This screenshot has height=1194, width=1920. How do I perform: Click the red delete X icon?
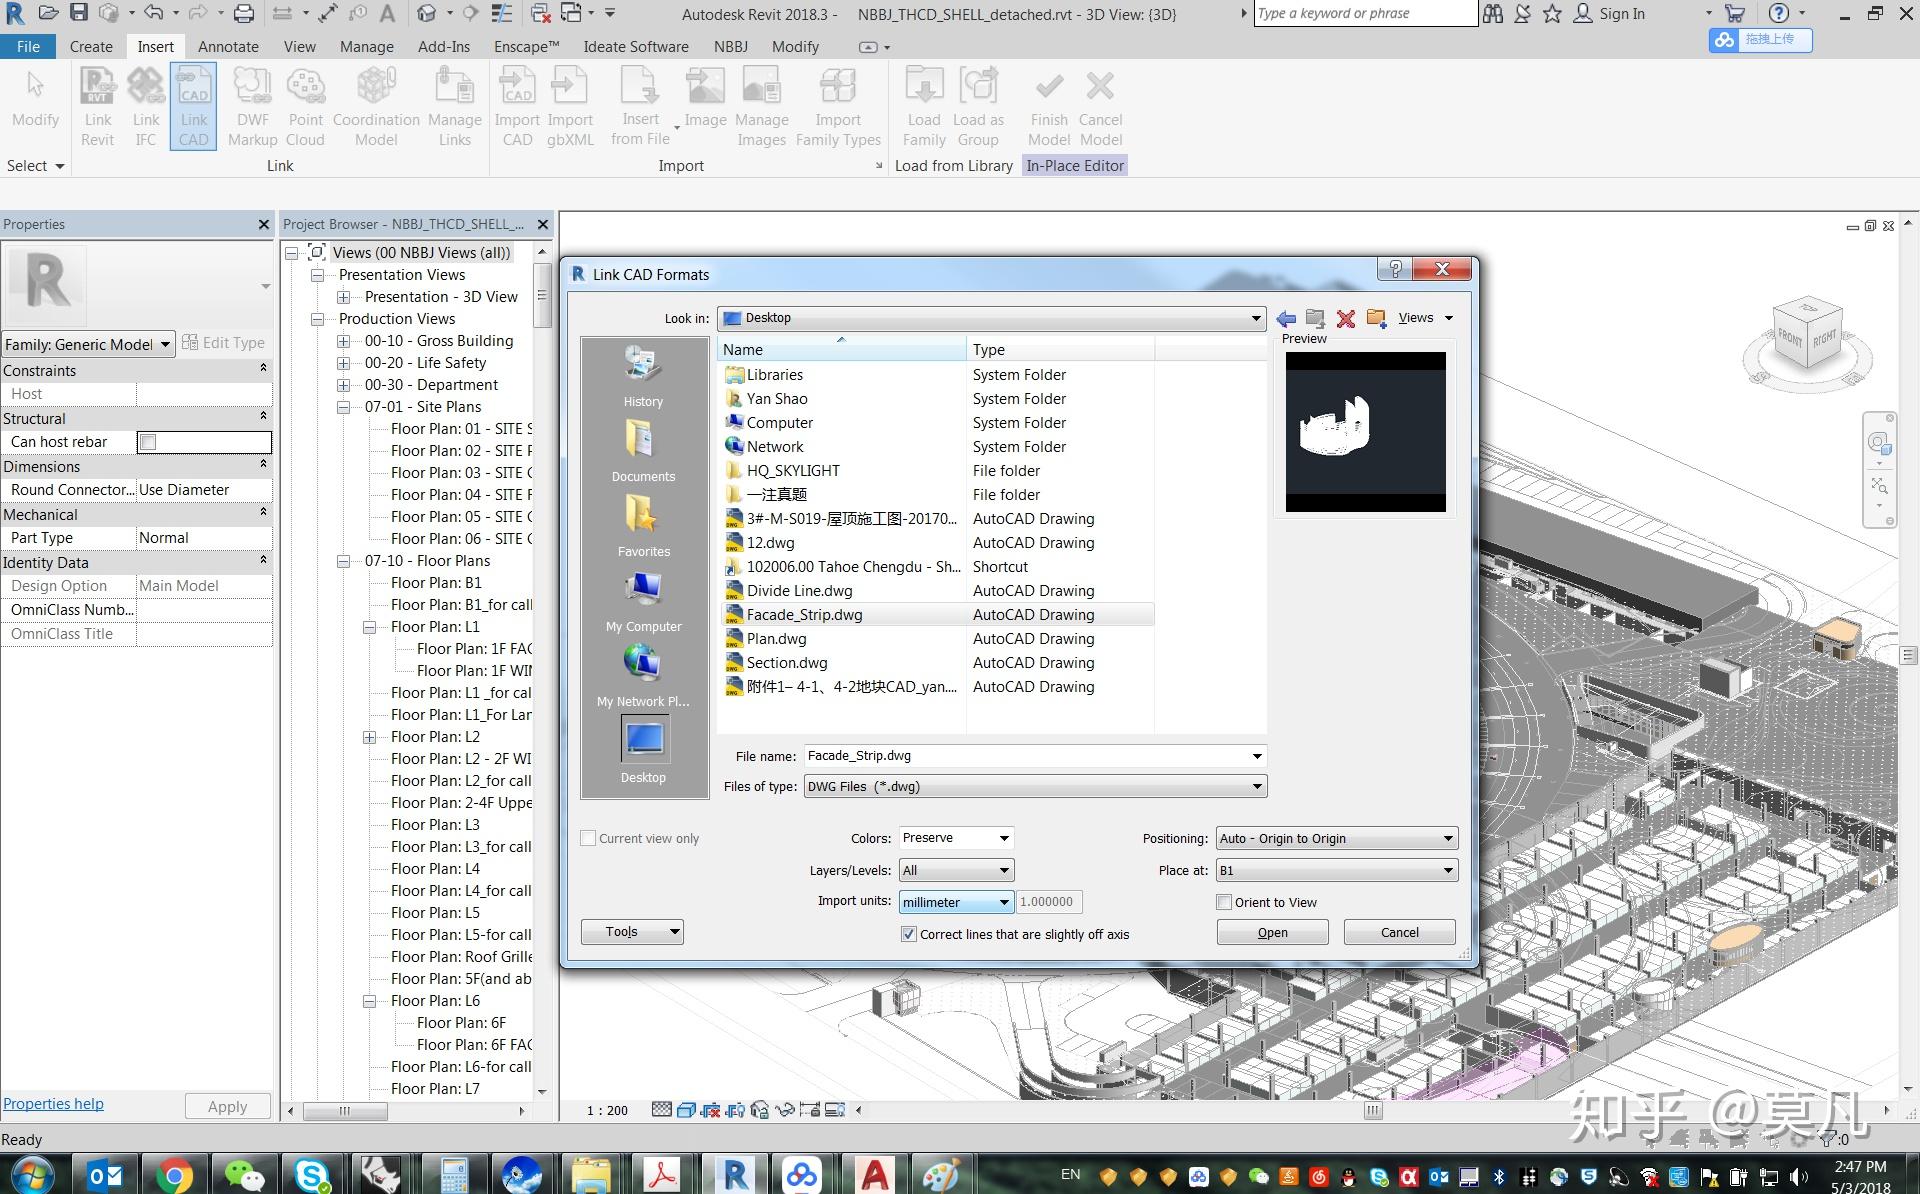pyautogui.click(x=1346, y=319)
